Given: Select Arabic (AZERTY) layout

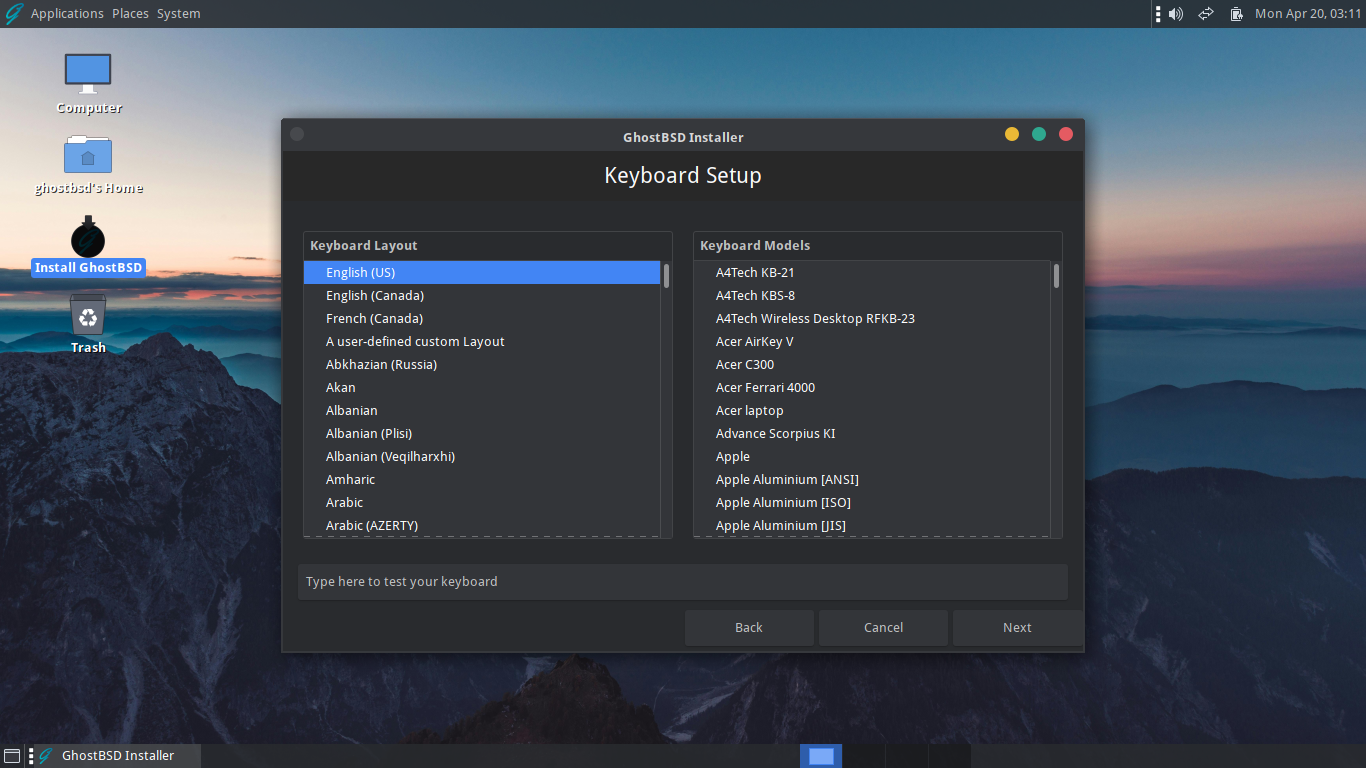Looking at the screenshot, I should 482,526.
